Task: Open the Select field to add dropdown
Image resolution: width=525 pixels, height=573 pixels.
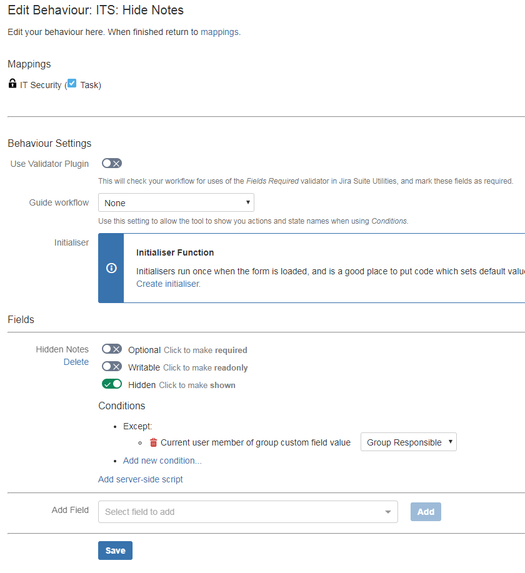Action: pos(248,512)
